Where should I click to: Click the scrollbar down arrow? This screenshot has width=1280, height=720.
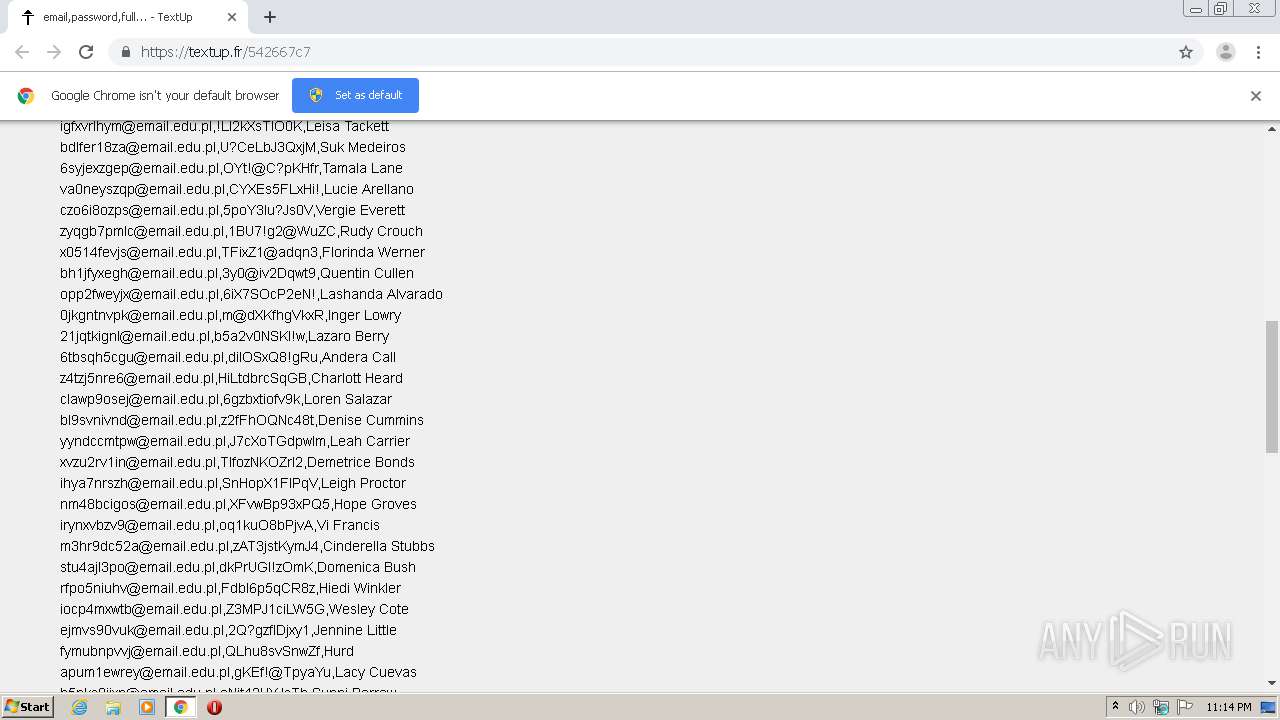(1272, 683)
